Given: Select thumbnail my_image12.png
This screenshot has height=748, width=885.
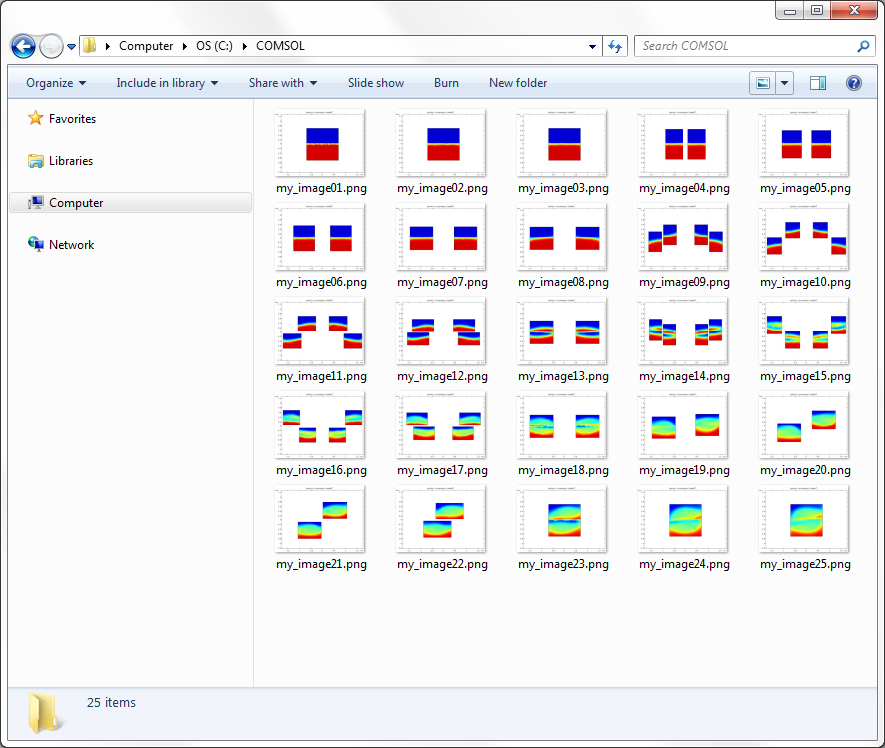Looking at the screenshot, I should click(442, 331).
